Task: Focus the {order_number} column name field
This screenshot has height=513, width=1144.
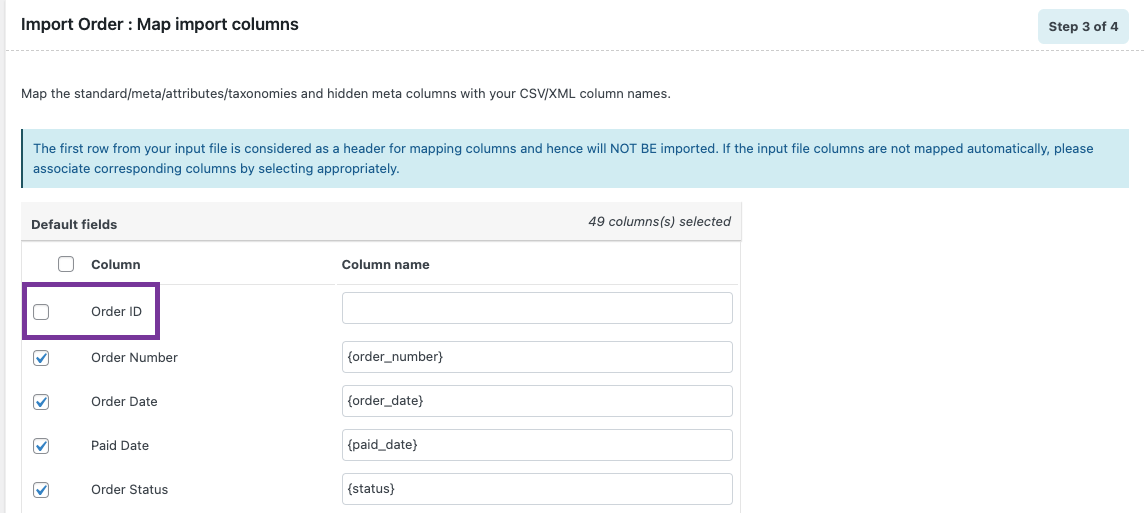Action: [537, 357]
